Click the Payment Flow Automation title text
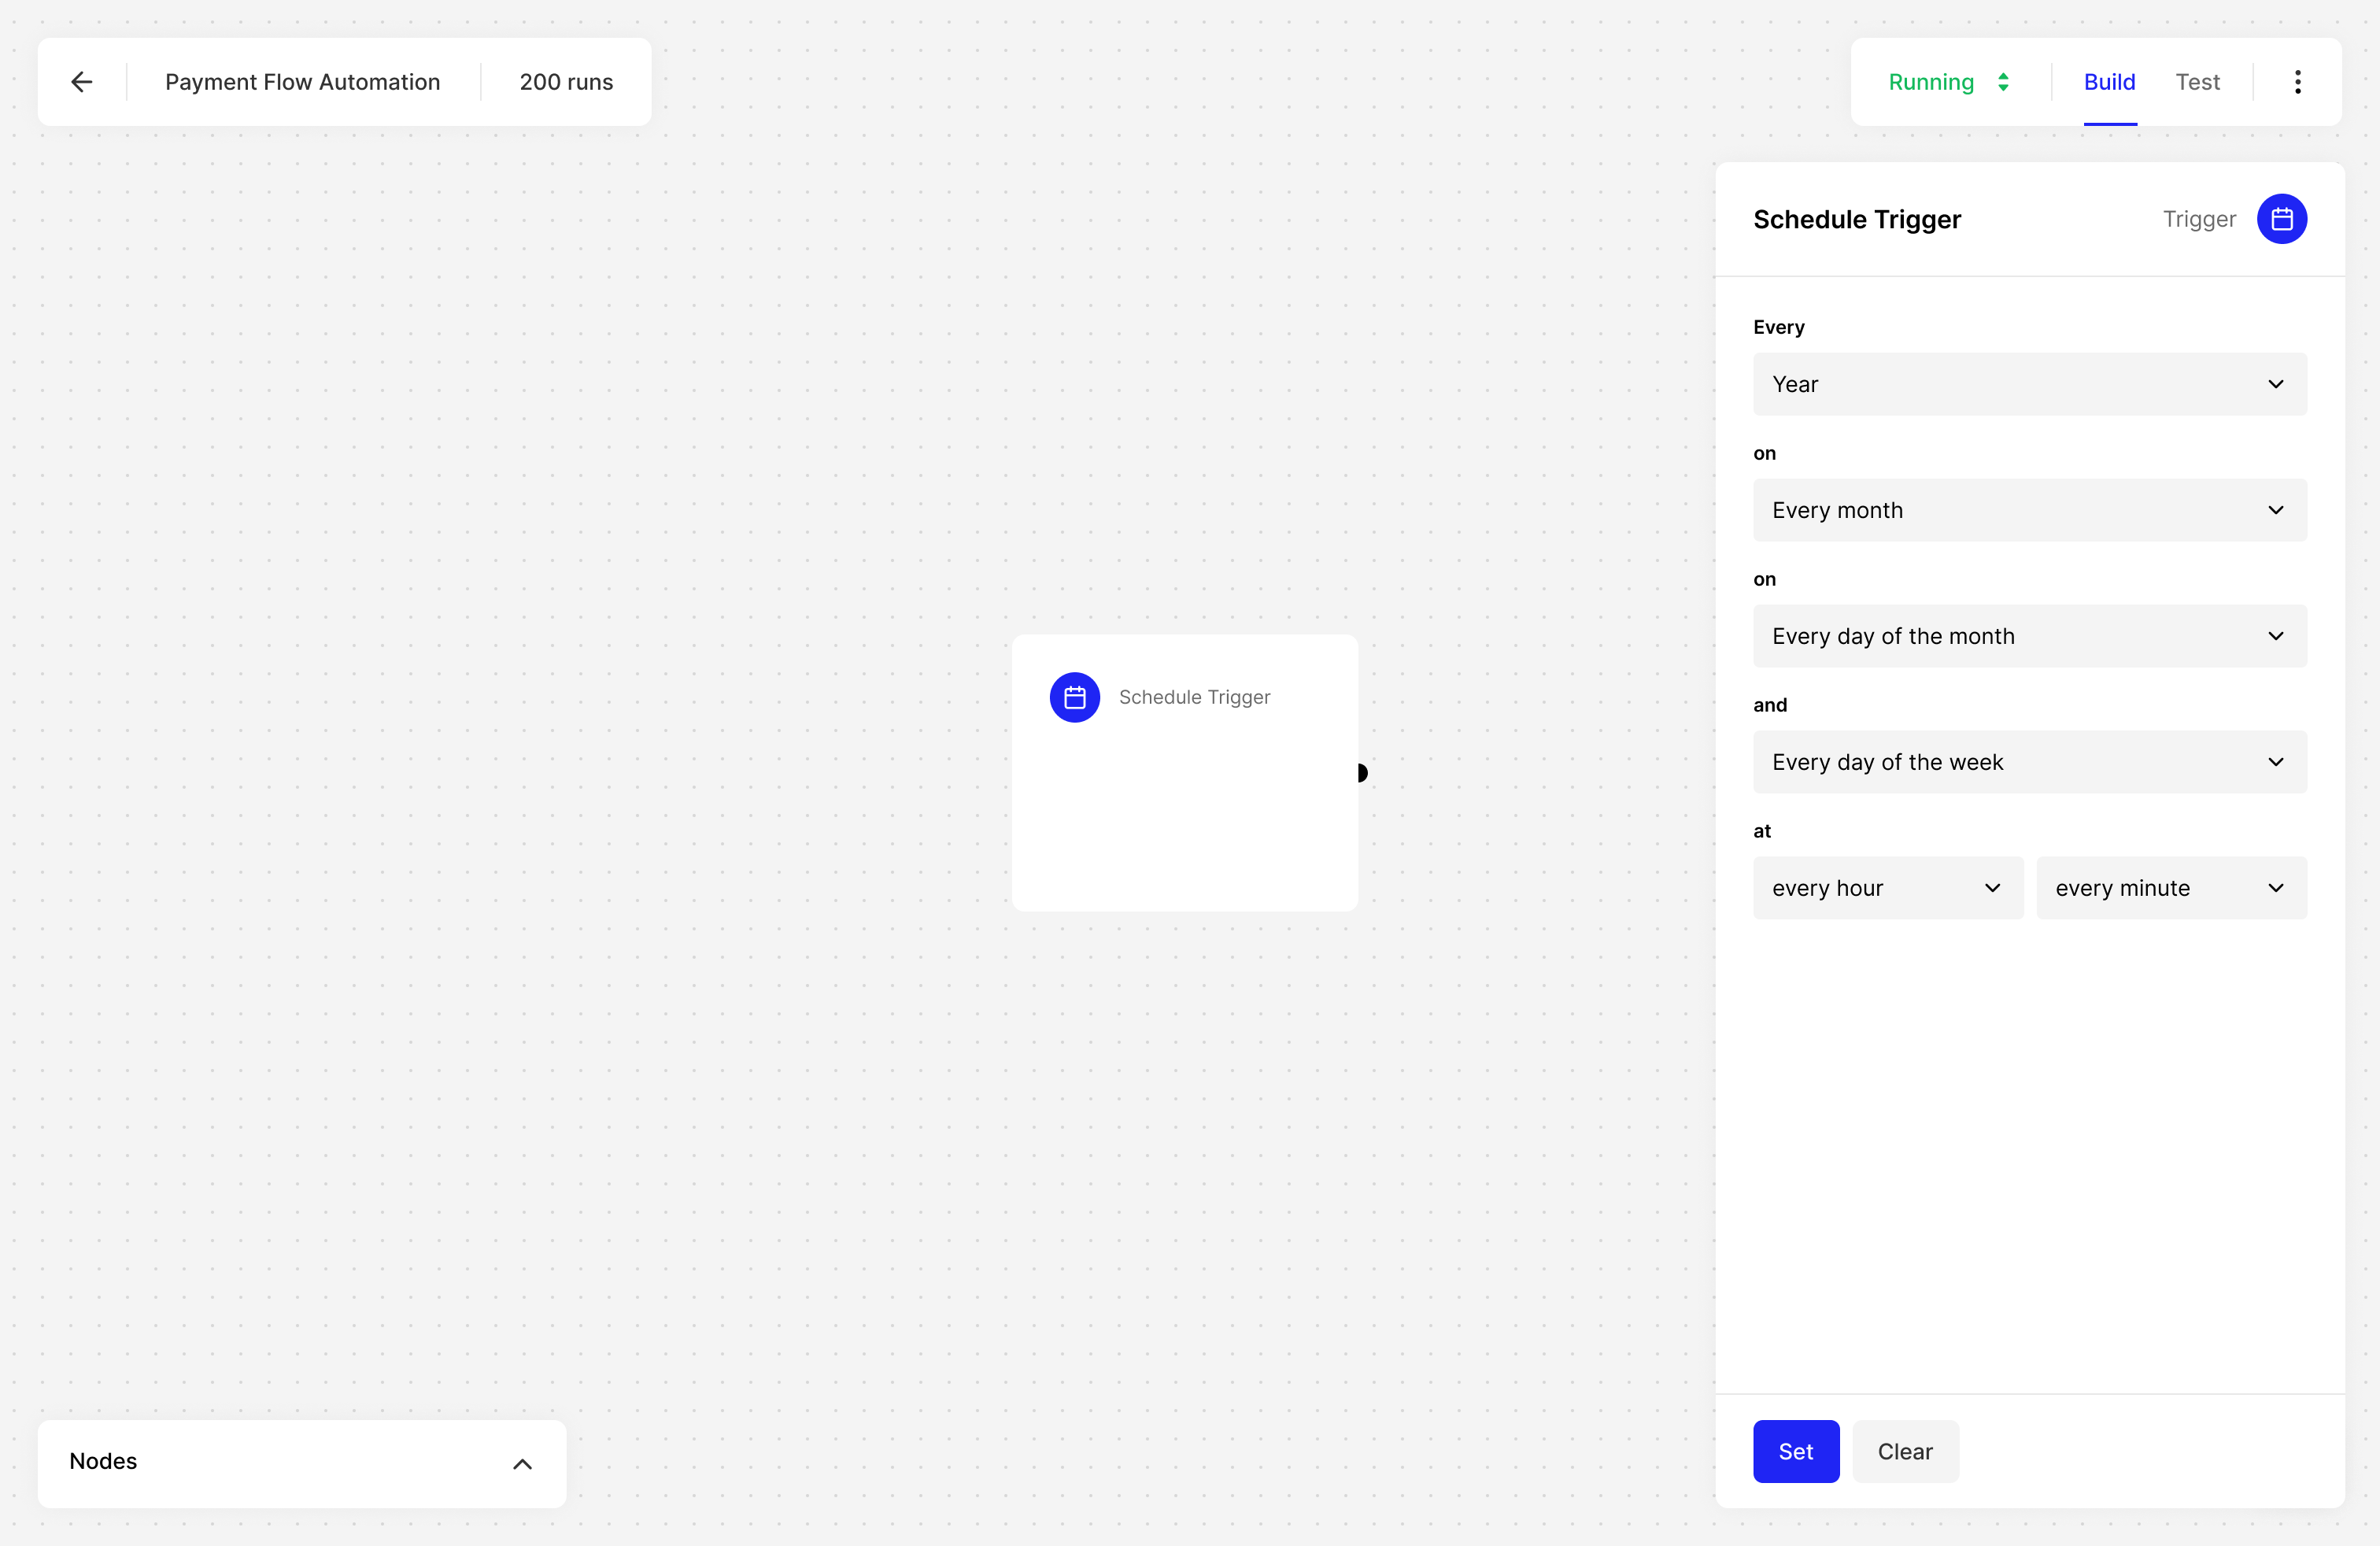This screenshot has height=1546, width=2380. pyautogui.click(x=302, y=82)
